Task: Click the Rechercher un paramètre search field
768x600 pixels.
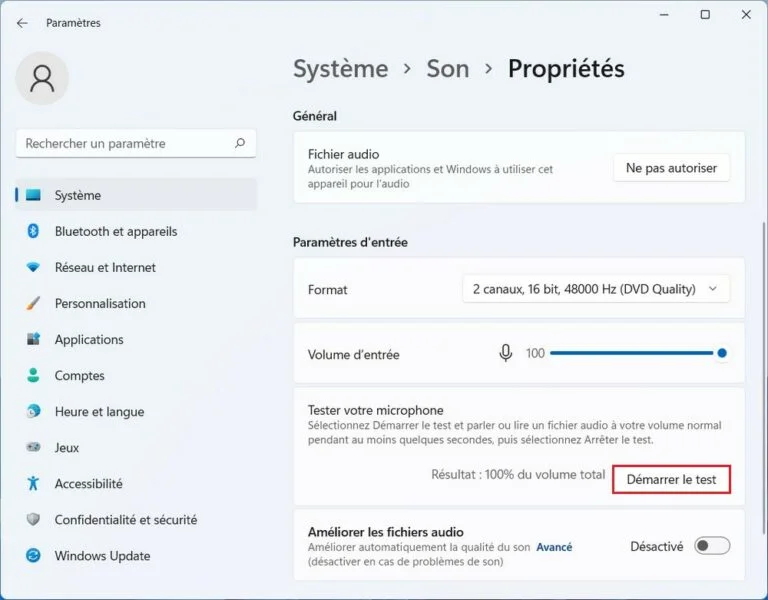Action: click(x=125, y=144)
